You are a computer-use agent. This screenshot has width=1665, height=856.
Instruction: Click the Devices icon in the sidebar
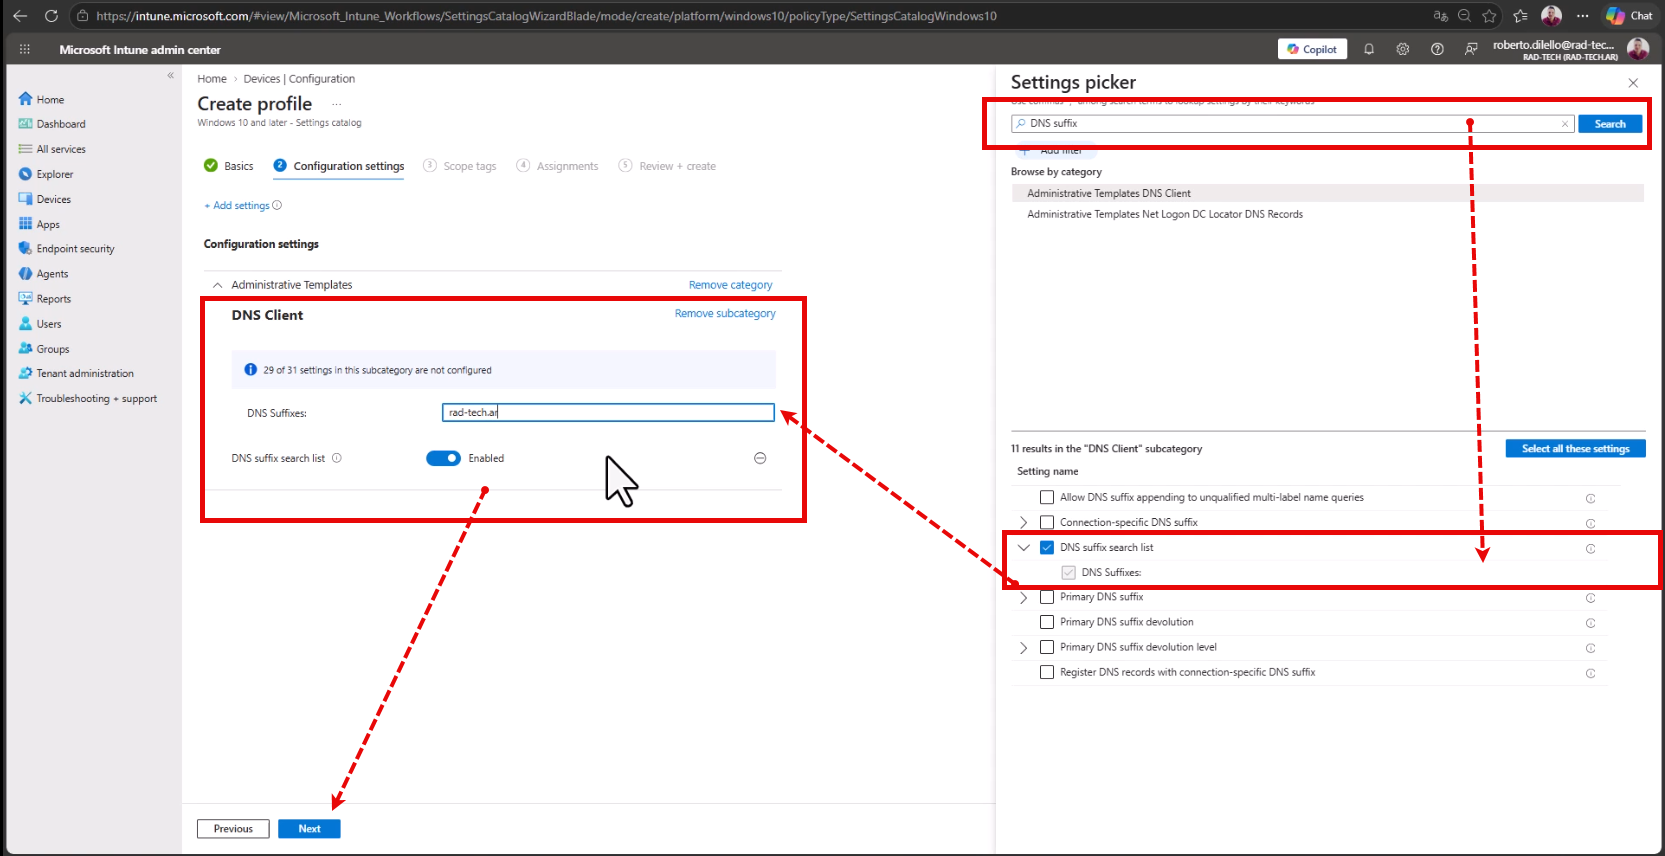point(26,199)
